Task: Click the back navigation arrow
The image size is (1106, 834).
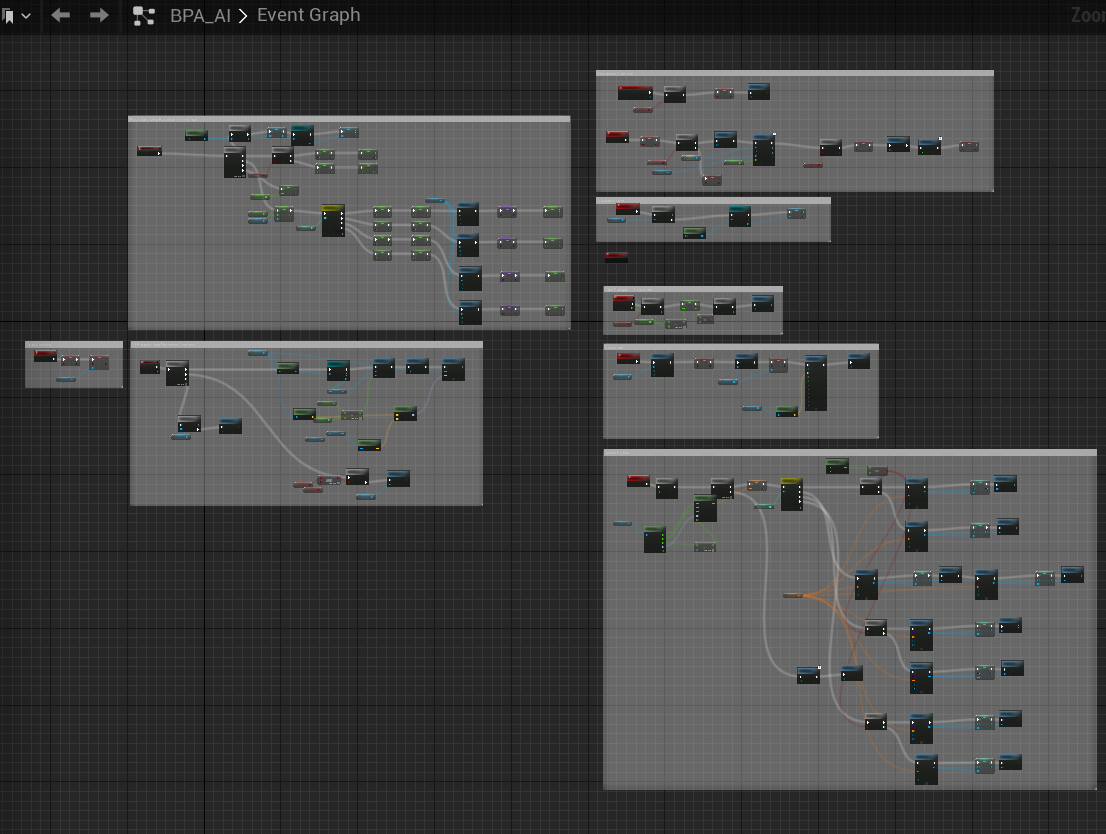Action: 61,15
